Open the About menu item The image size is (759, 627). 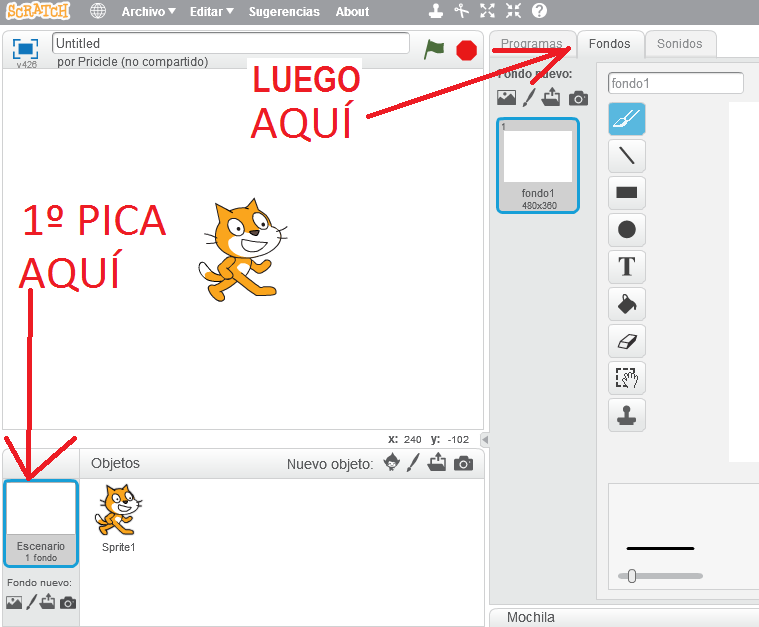tap(352, 12)
